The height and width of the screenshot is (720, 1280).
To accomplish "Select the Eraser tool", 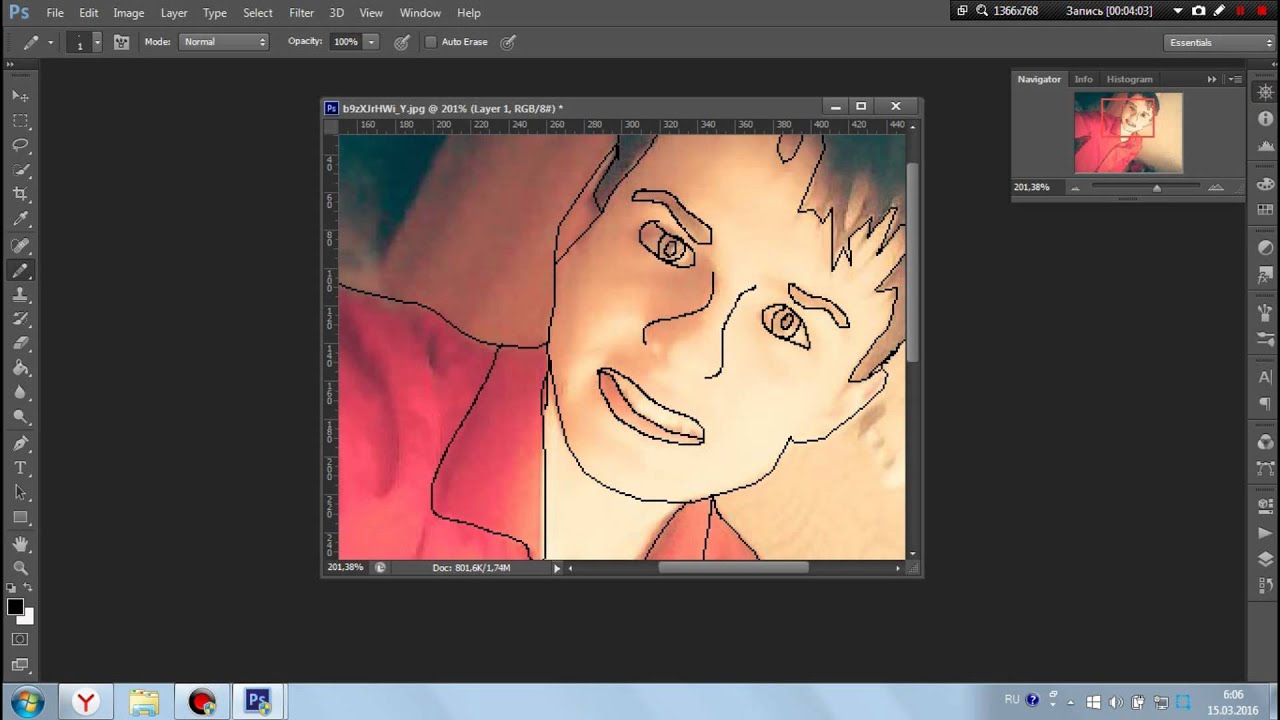I will coord(20,344).
